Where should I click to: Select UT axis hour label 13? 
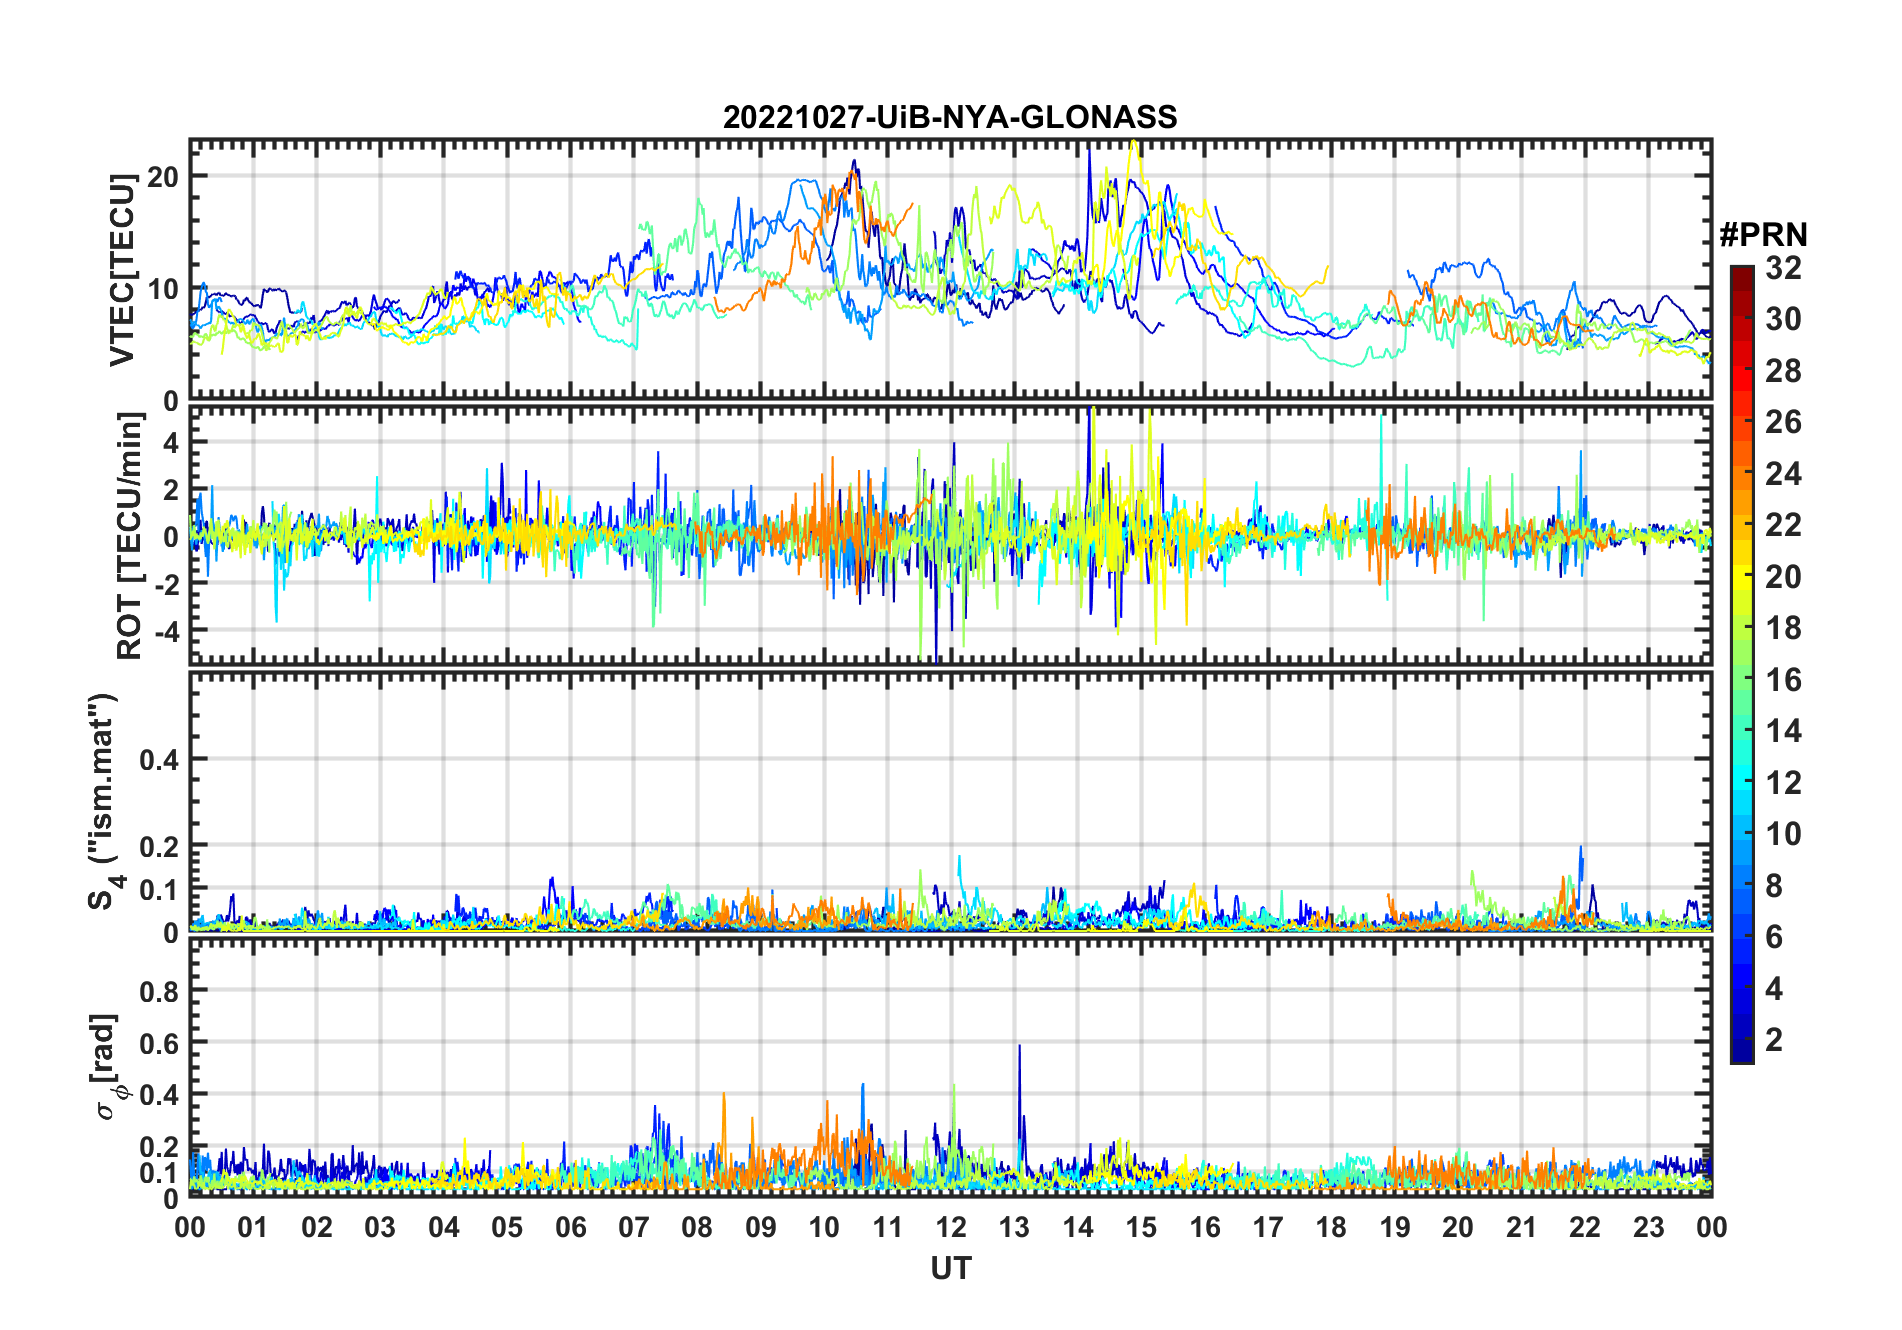pyautogui.click(x=1014, y=1227)
